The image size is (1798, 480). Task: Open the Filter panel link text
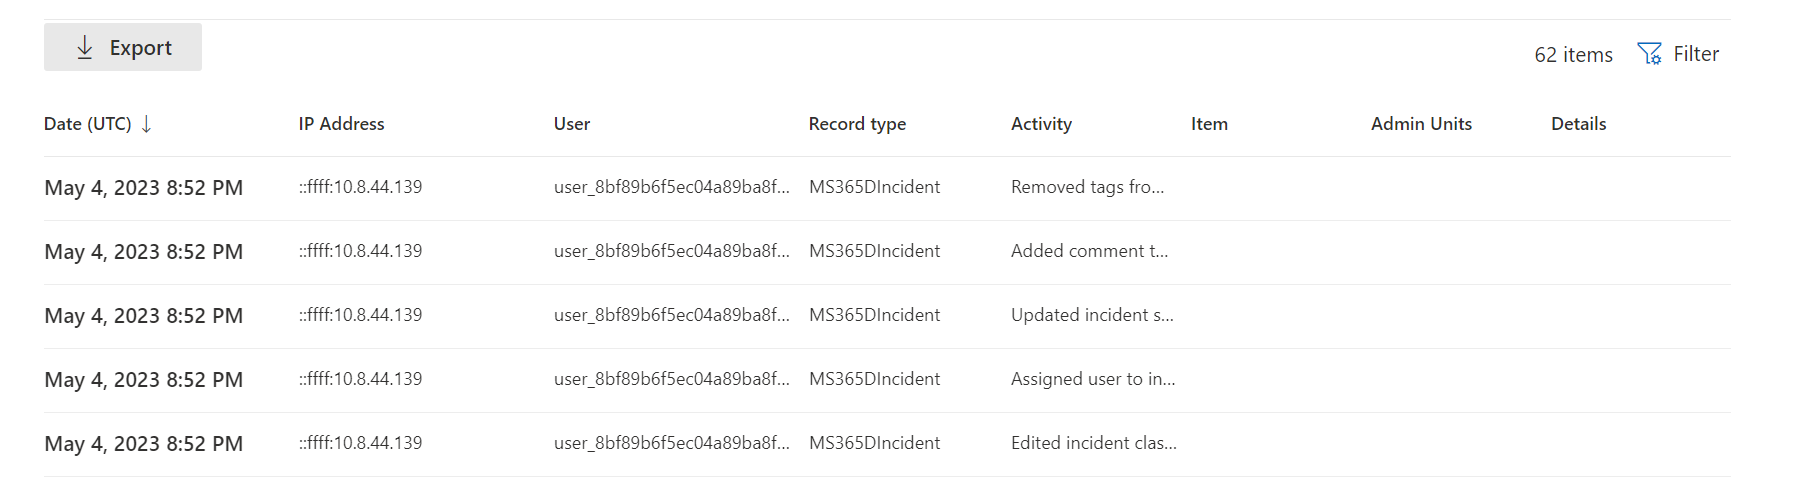[1696, 54]
